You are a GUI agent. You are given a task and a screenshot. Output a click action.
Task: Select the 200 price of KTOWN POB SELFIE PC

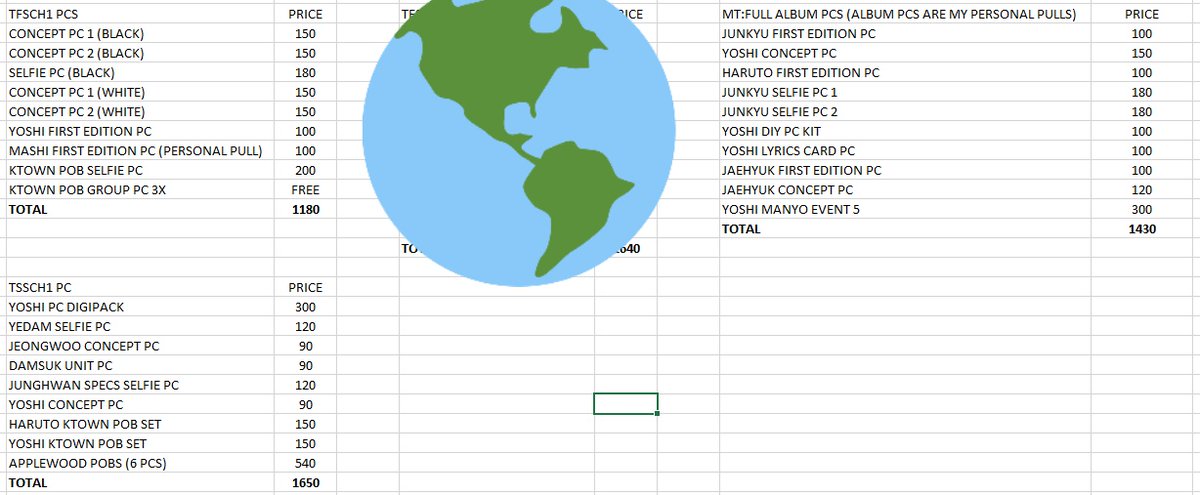tap(304, 171)
